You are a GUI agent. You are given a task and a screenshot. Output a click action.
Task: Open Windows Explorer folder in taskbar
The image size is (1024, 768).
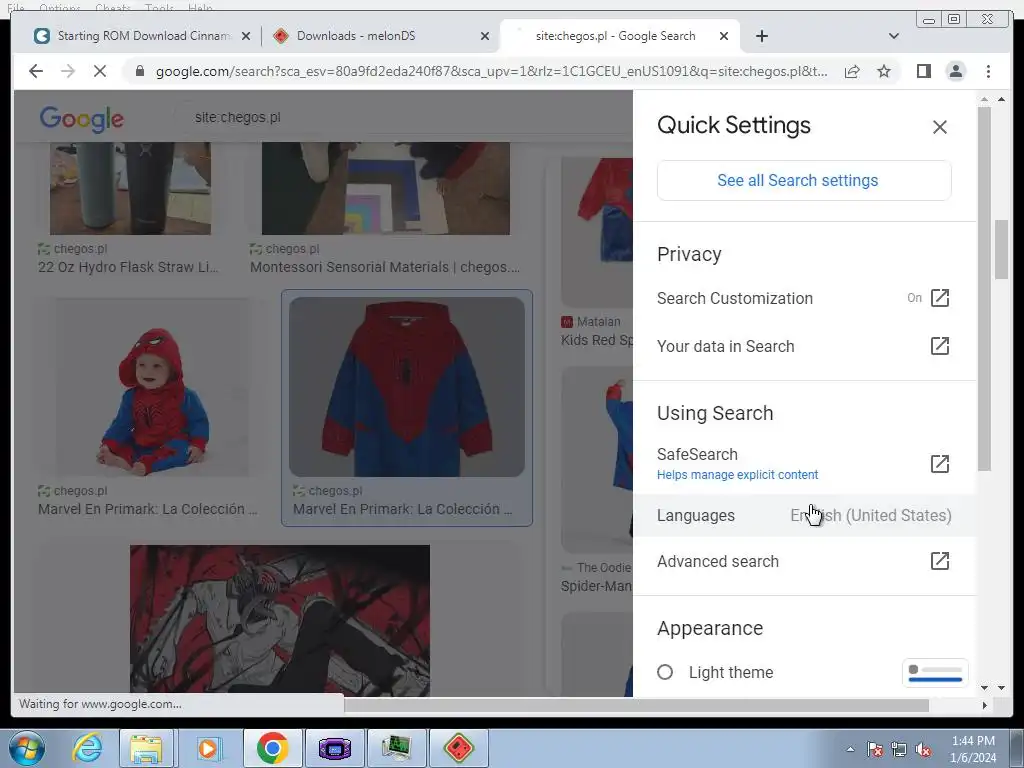146,748
